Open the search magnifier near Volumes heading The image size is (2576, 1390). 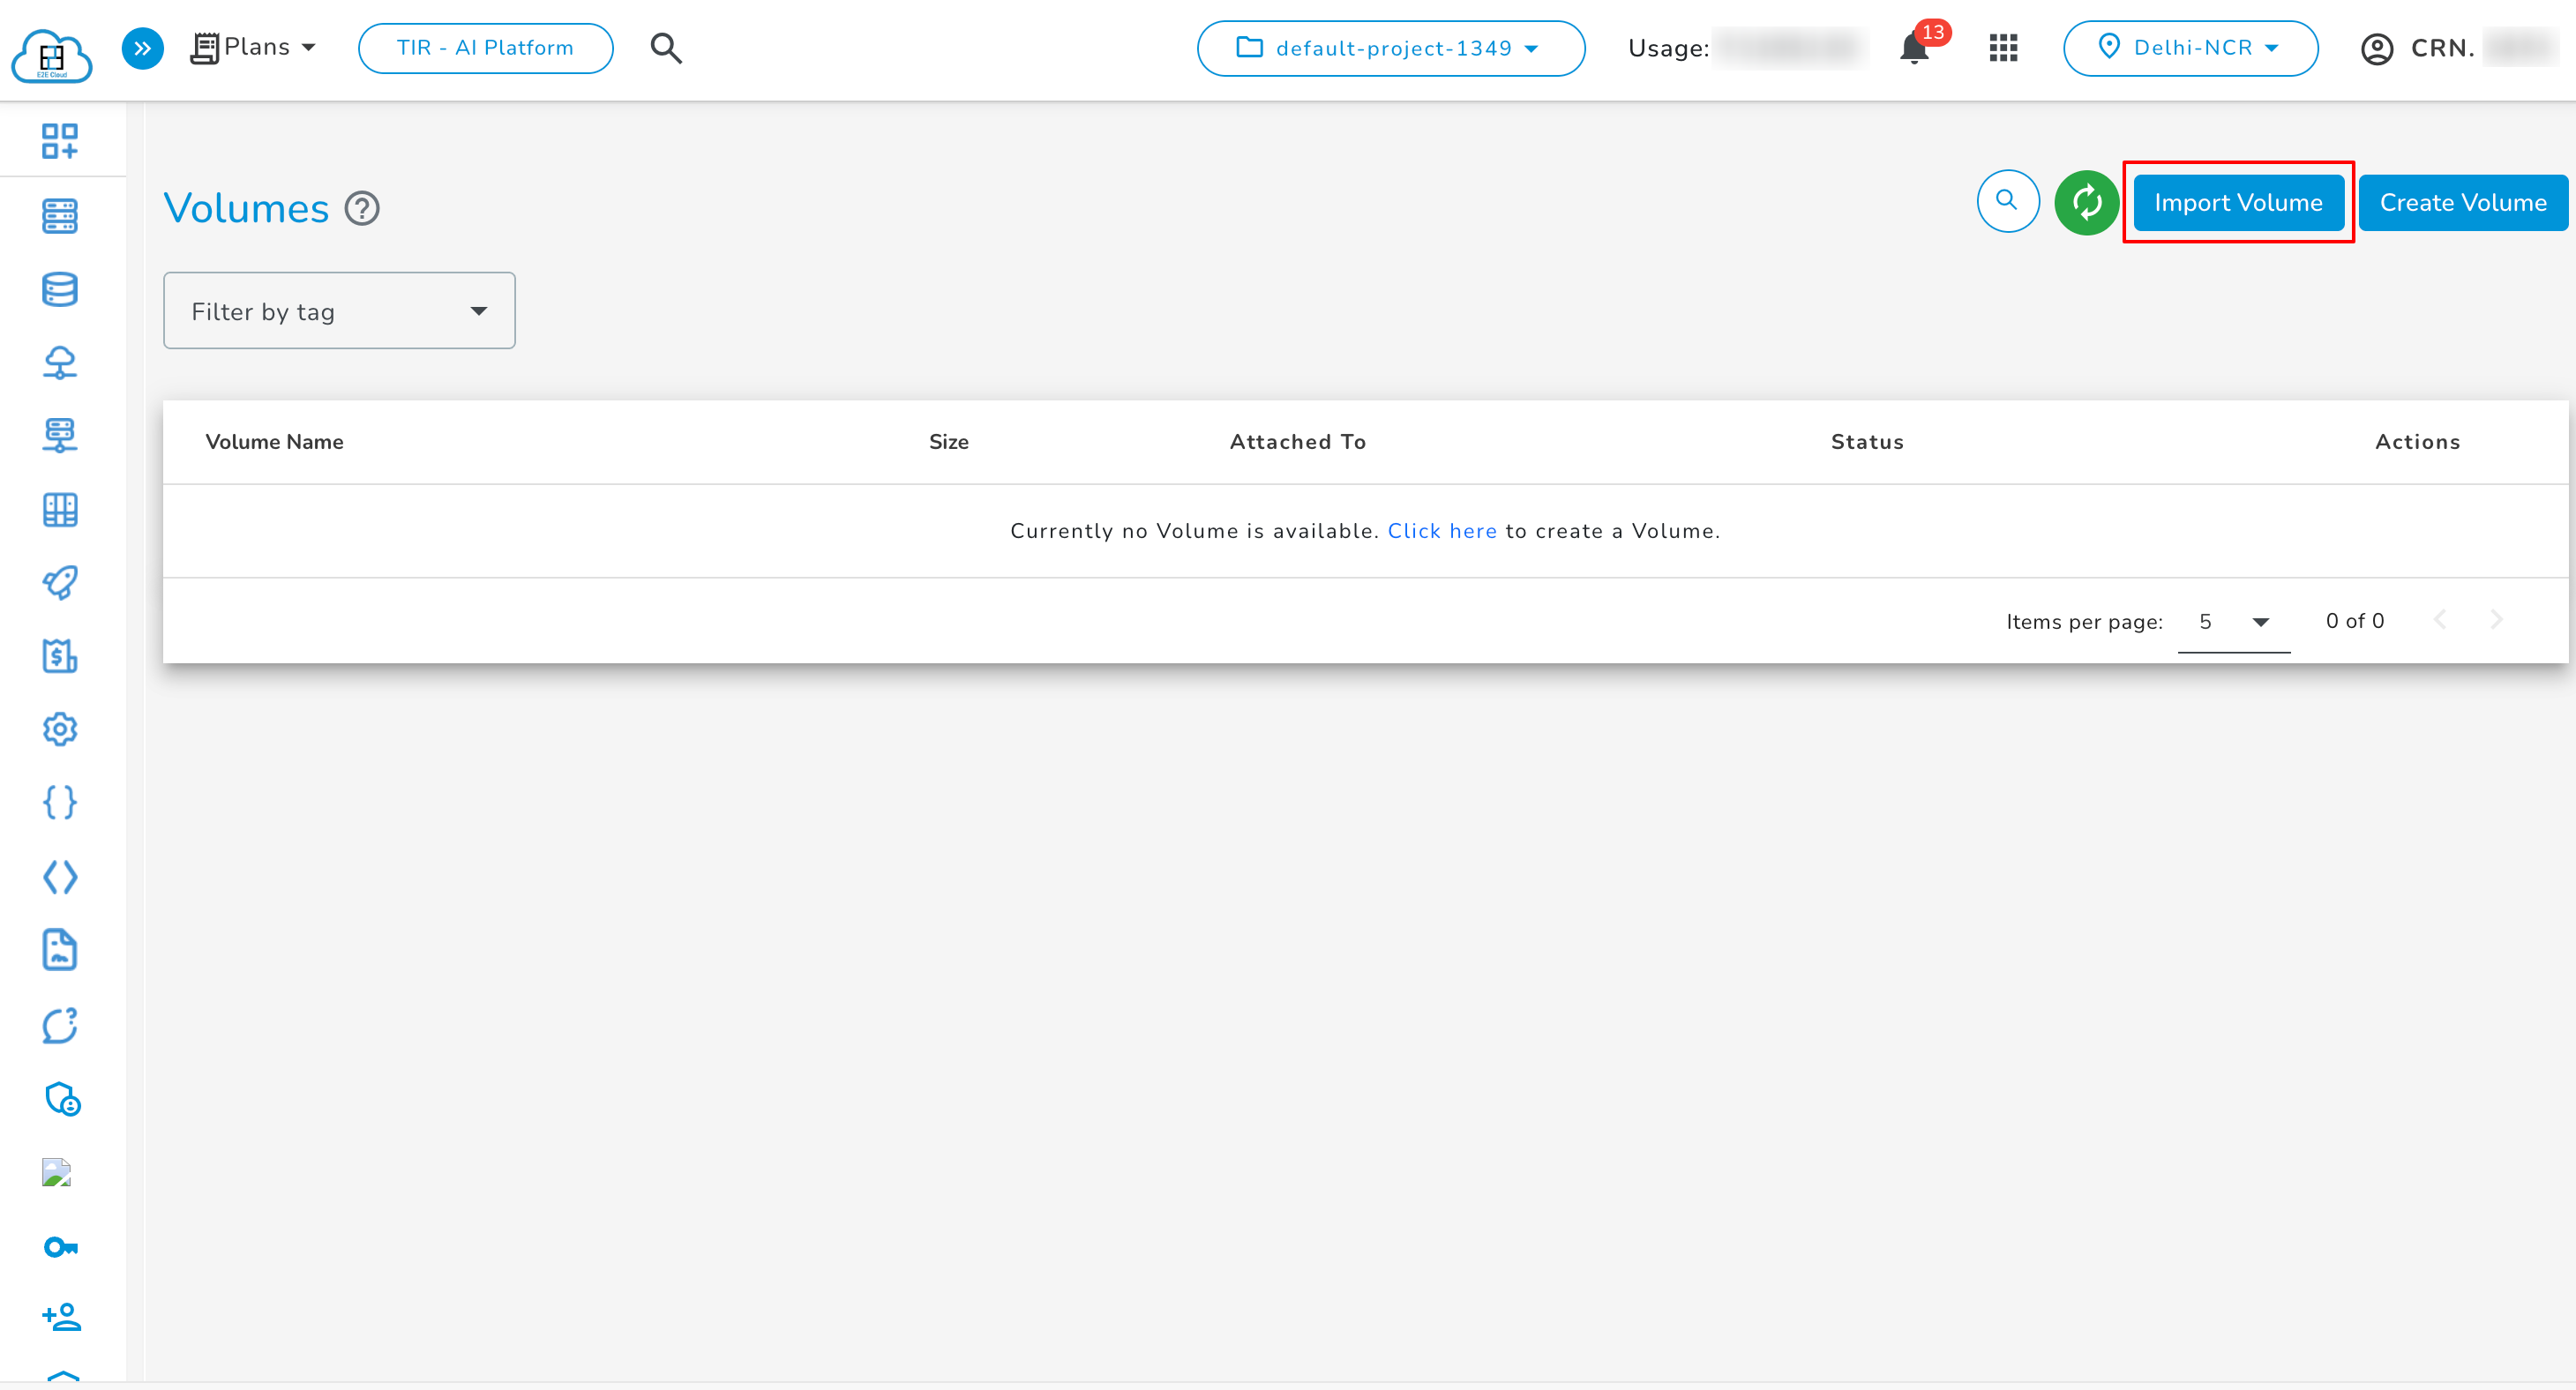coord(2008,202)
